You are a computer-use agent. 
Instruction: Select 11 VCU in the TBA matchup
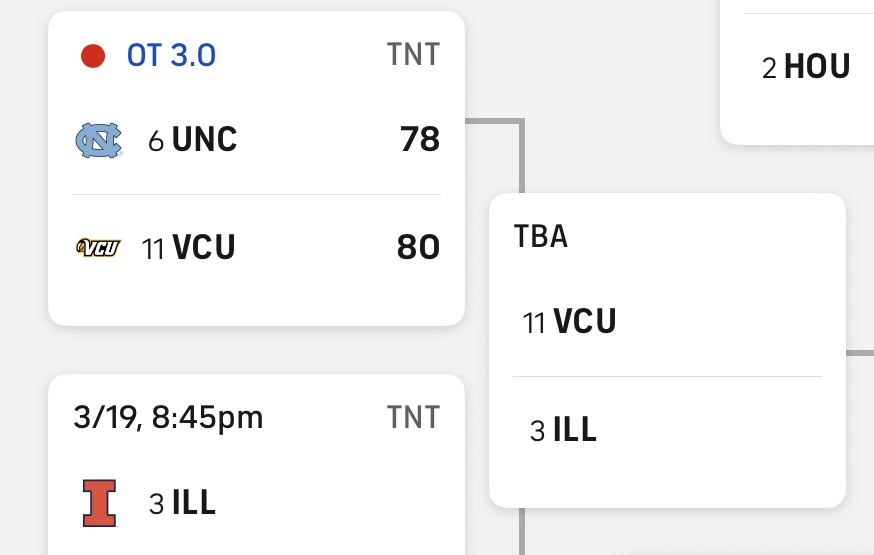pos(569,322)
